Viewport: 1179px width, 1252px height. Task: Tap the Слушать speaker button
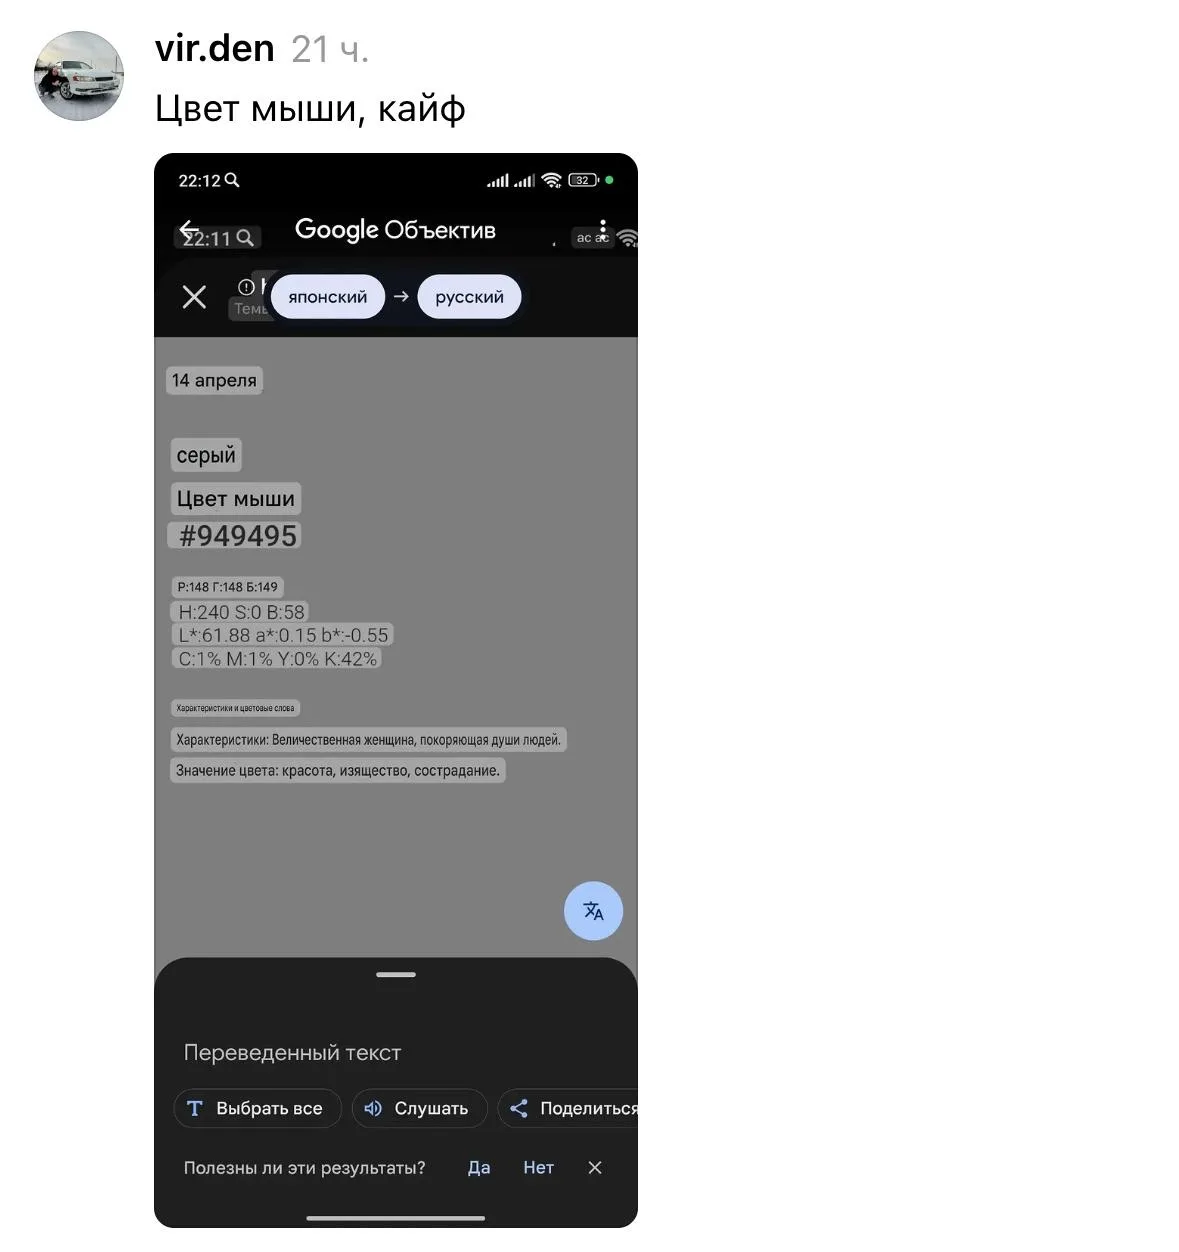419,1108
